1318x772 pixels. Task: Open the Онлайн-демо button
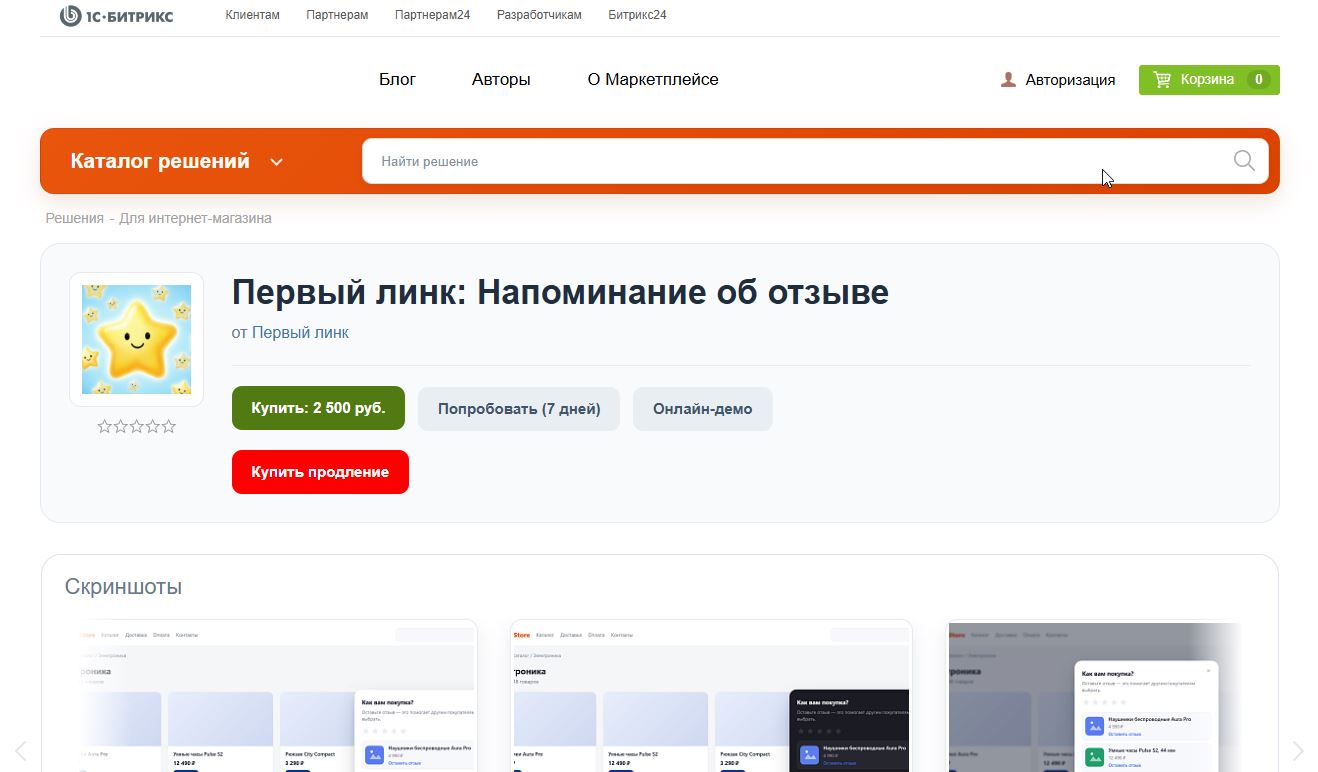click(x=703, y=409)
